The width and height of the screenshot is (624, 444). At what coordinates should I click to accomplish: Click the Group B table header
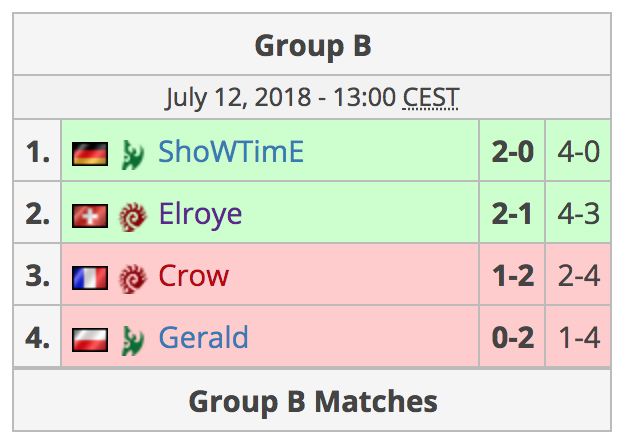coord(312,45)
